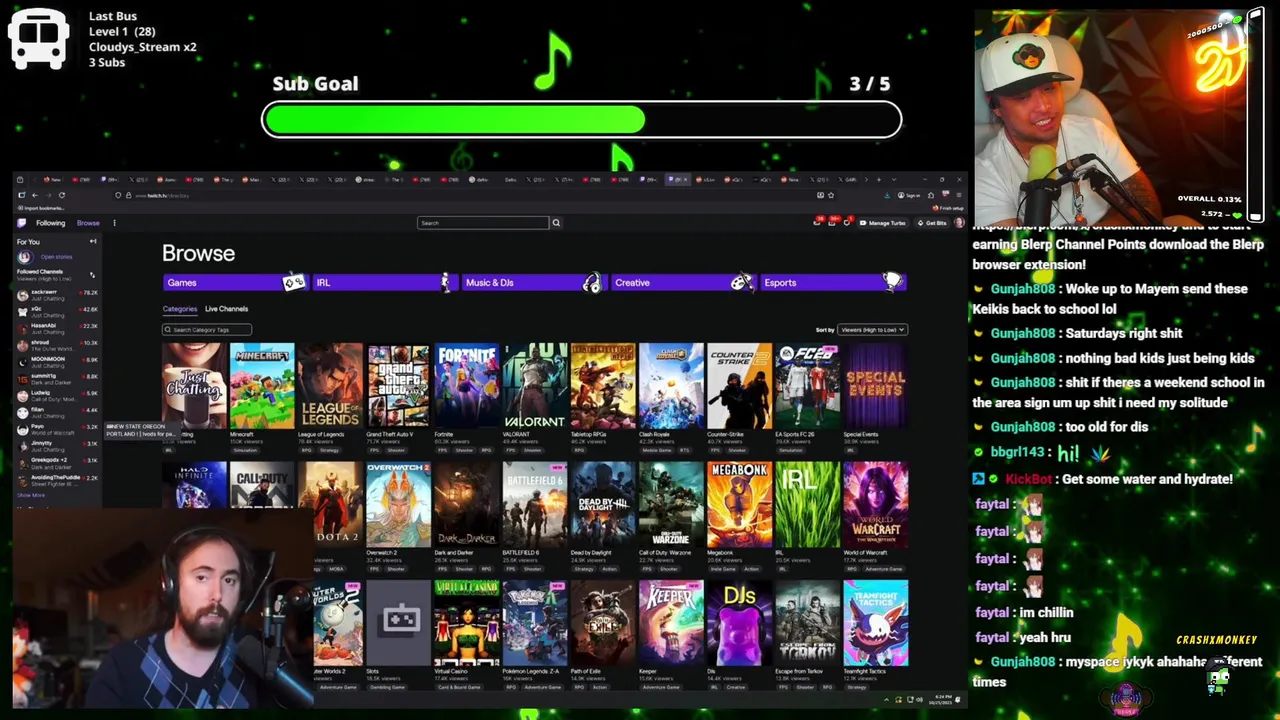Open the Slots category placeholder thumbnail
The height and width of the screenshot is (720, 1280).
pos(398,623)
